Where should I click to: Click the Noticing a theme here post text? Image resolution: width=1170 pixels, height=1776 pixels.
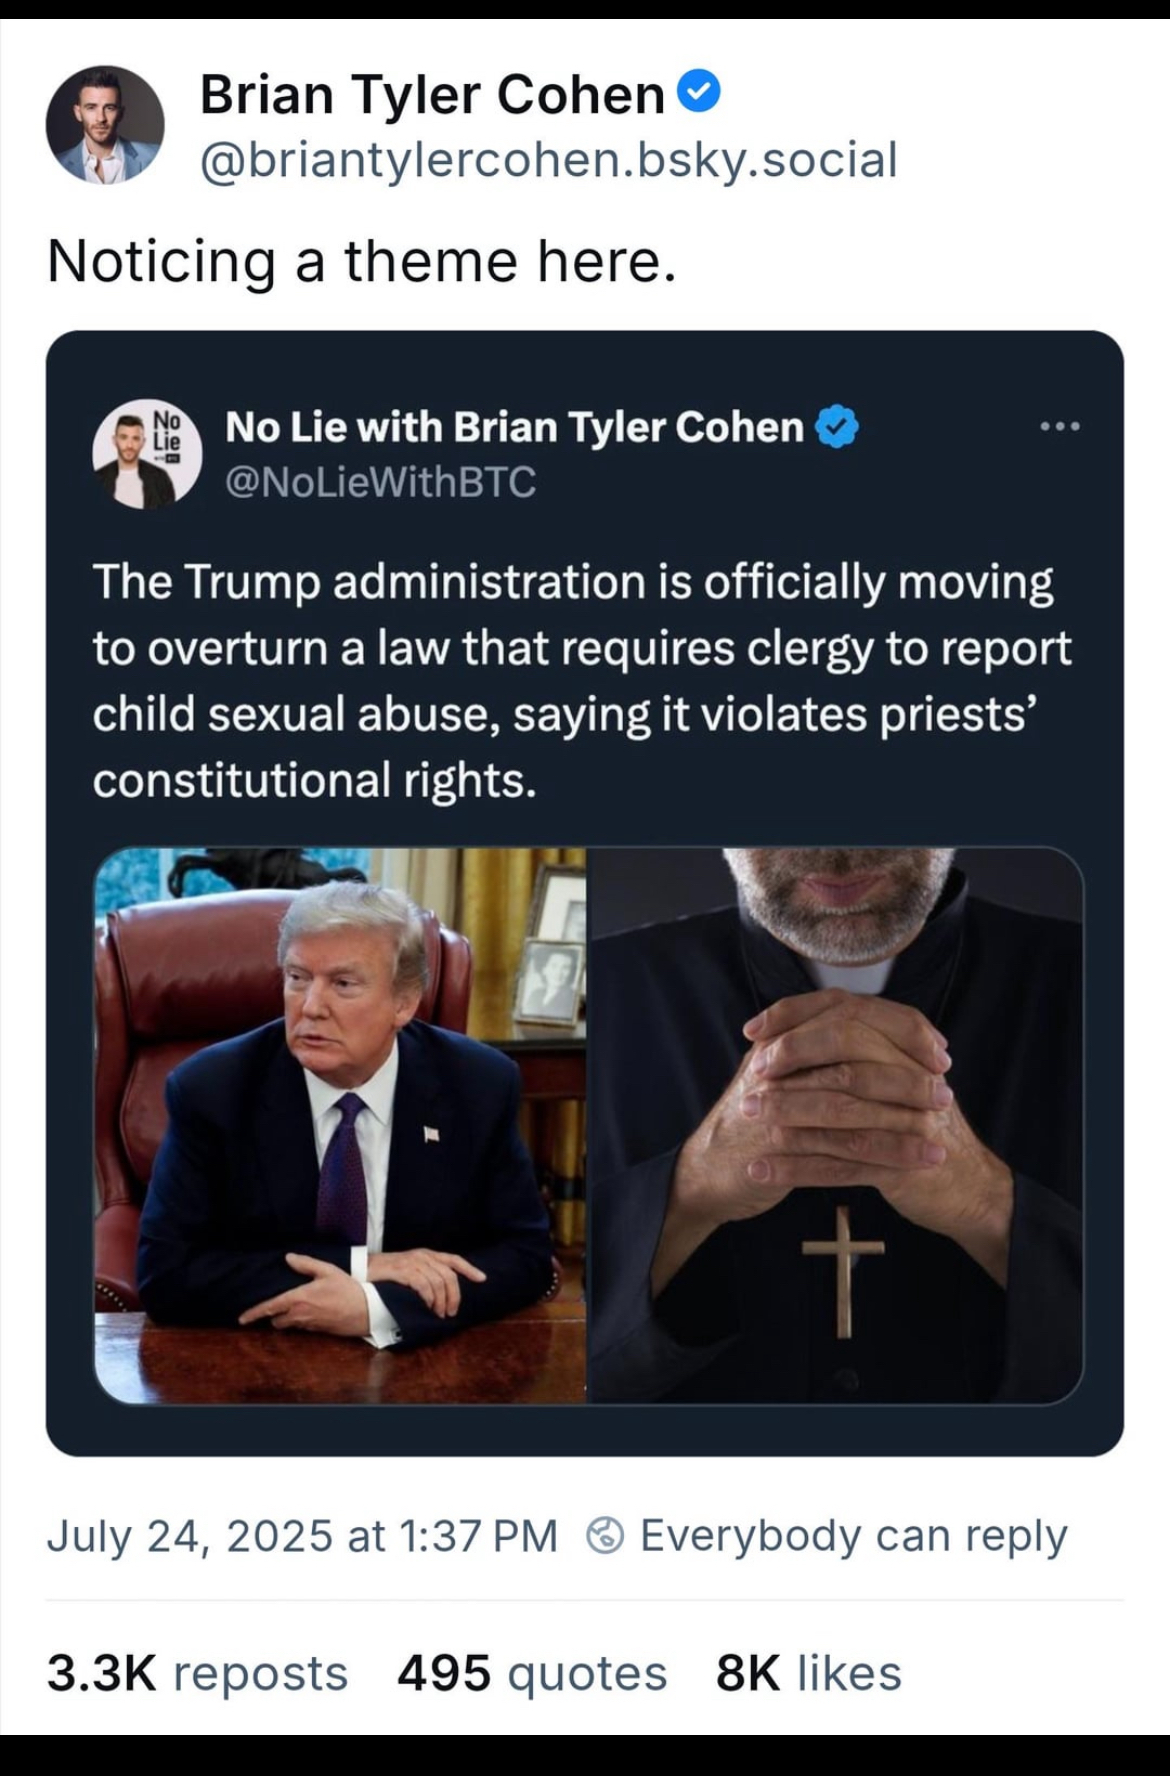[362, 262]
